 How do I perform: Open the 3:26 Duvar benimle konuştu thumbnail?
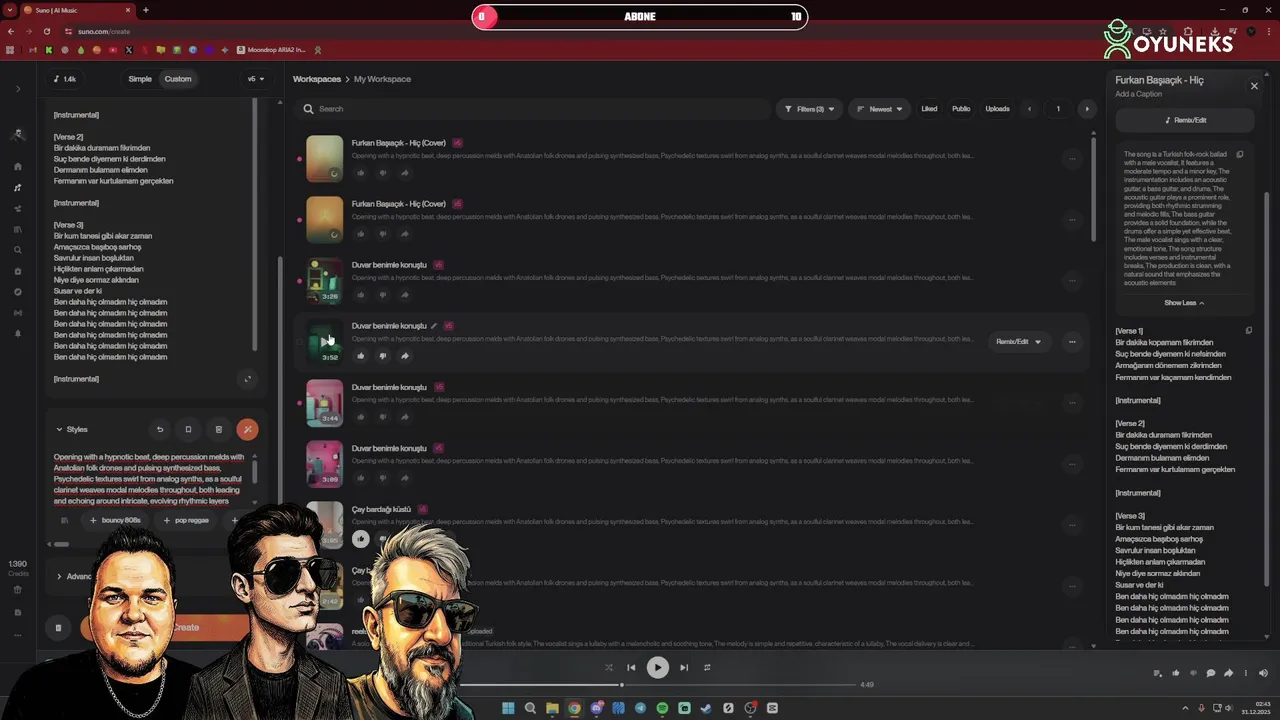[x=324, y=281]
